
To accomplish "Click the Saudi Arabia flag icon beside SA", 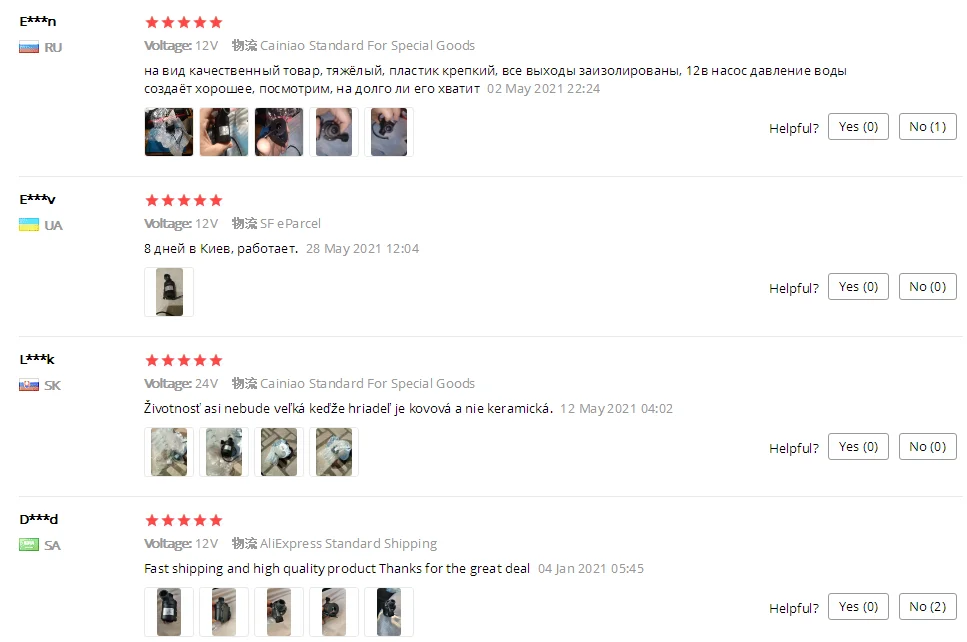I will pyautogui.click(x=29, y=545).
